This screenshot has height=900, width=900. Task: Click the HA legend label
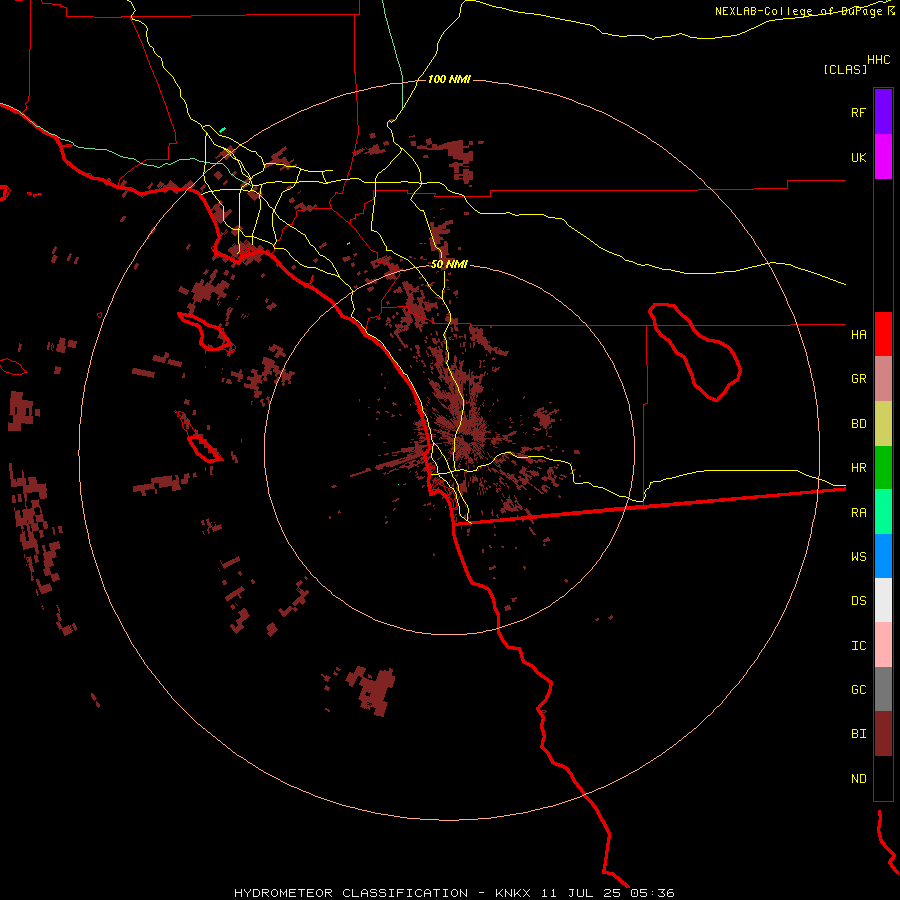858,334
